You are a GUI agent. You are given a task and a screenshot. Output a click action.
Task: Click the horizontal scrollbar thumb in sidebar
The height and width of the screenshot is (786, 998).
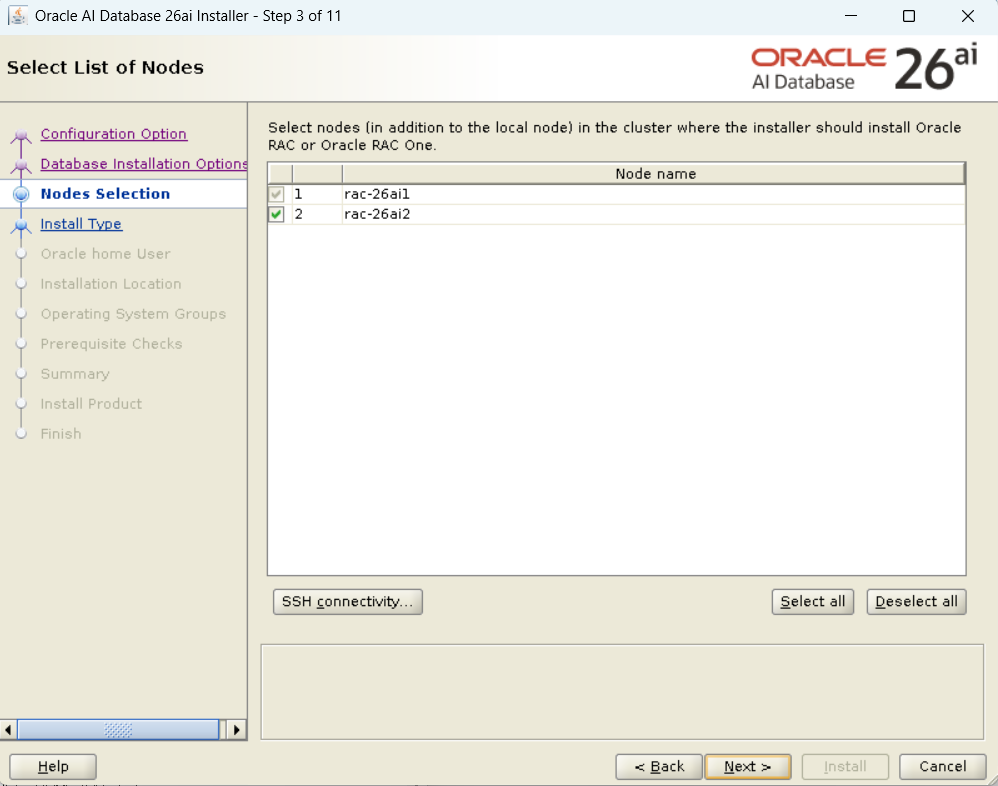pos(118,730)
